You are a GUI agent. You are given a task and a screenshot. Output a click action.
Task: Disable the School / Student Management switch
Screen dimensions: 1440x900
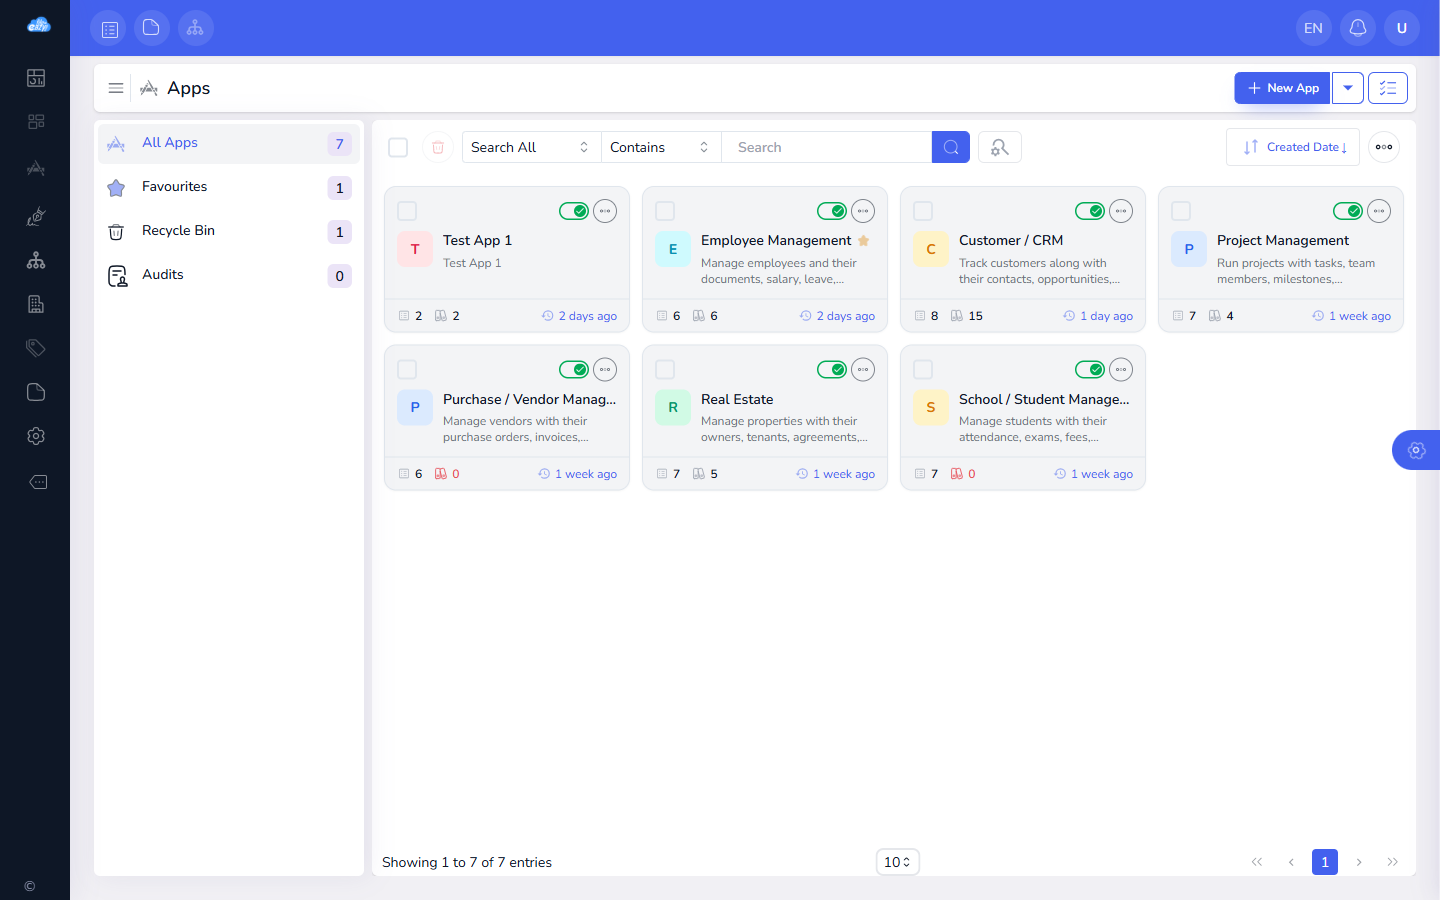point(1090,370)
